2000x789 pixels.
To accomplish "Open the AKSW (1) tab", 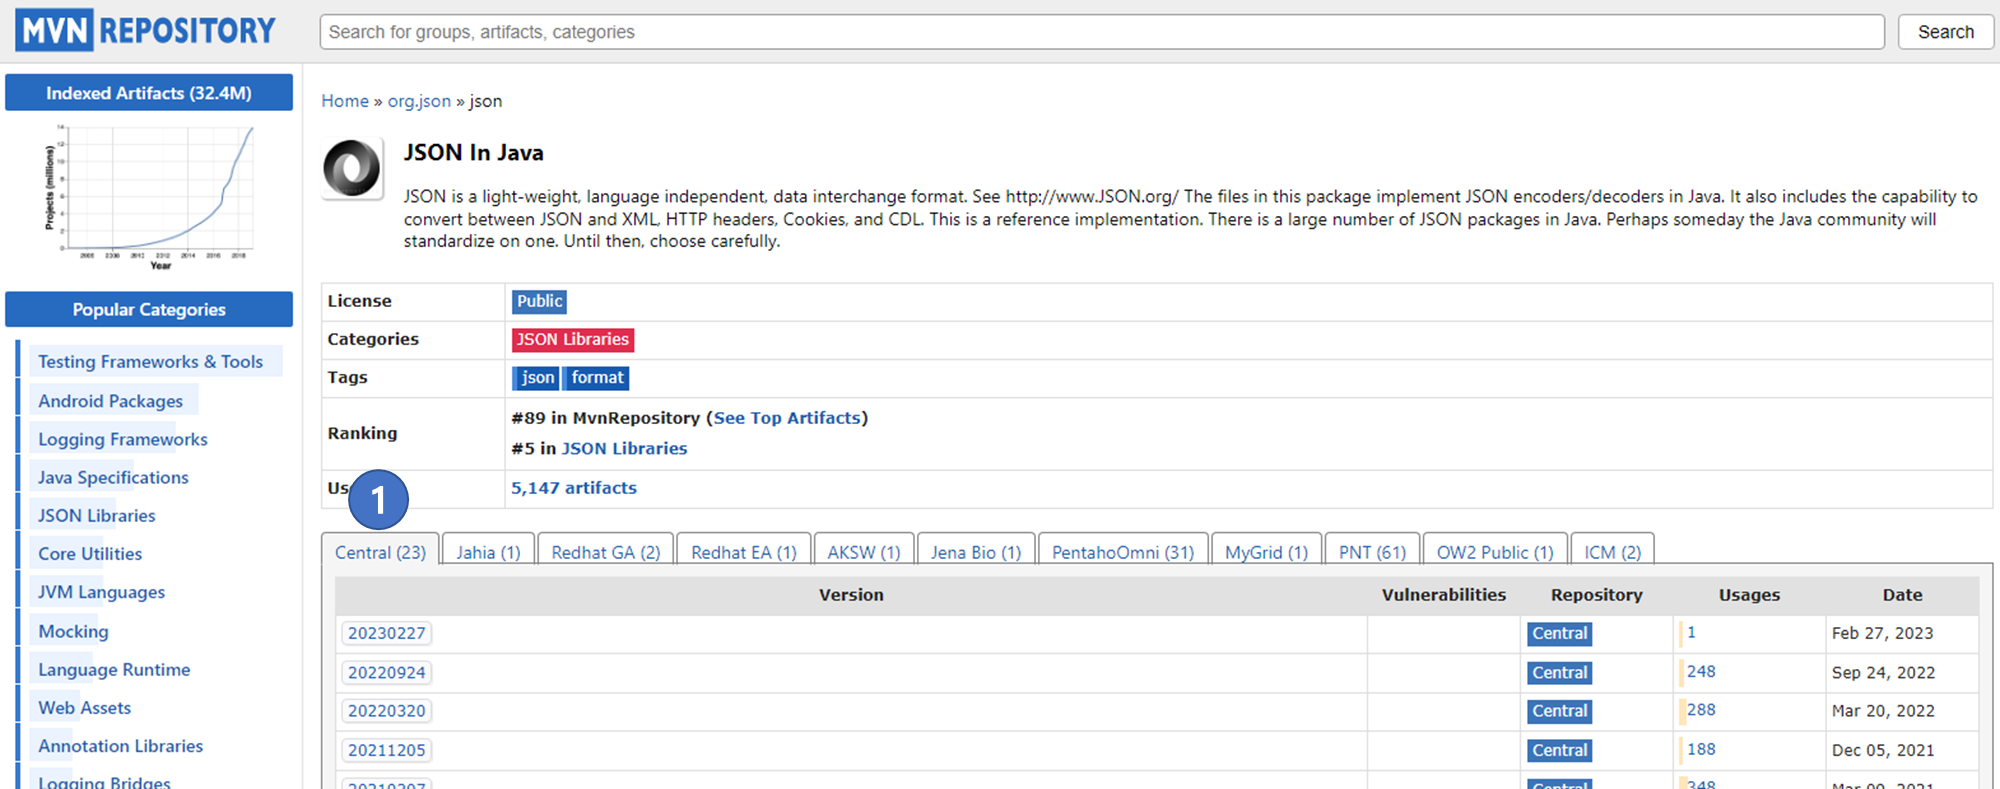I will click(x=864, y=552).
